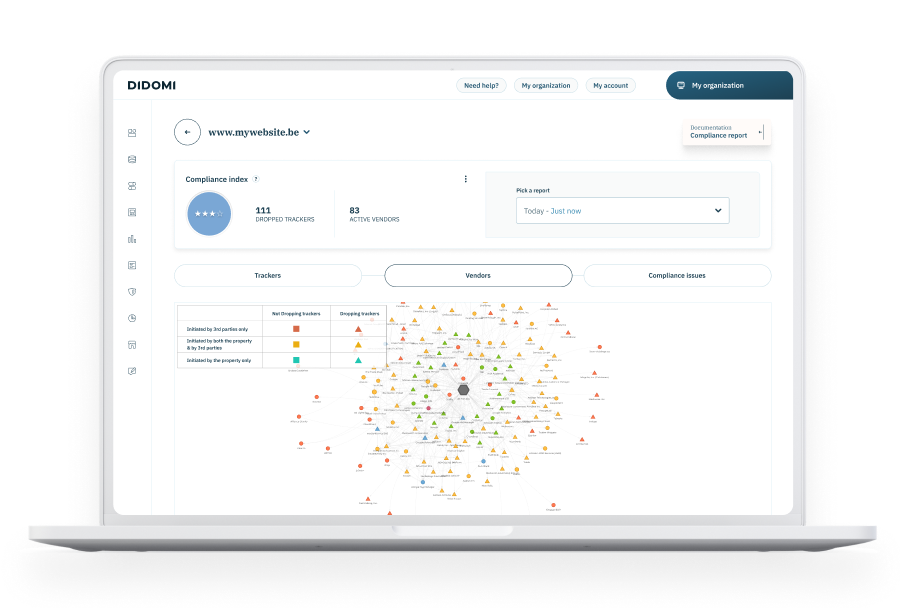Click the shield icon in the sidebar
Image resolution: width=900 pixels, height=608 pixels.
click(132, 291)
